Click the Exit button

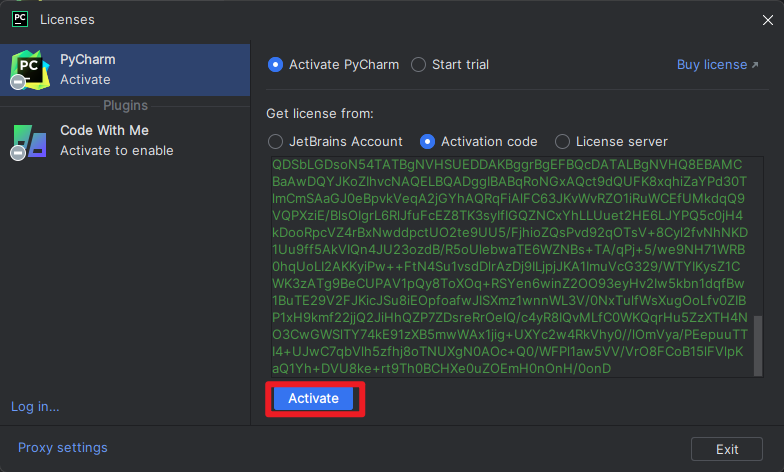tap(726, 449)
